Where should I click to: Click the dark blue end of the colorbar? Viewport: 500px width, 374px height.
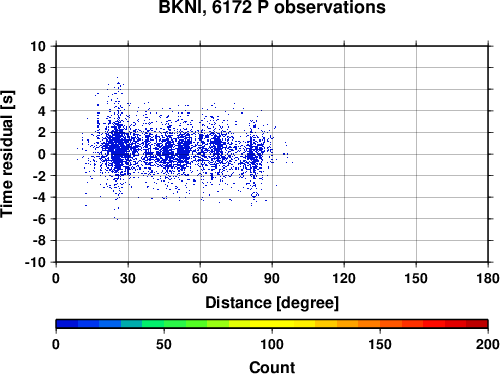click(x=67, y=324)
